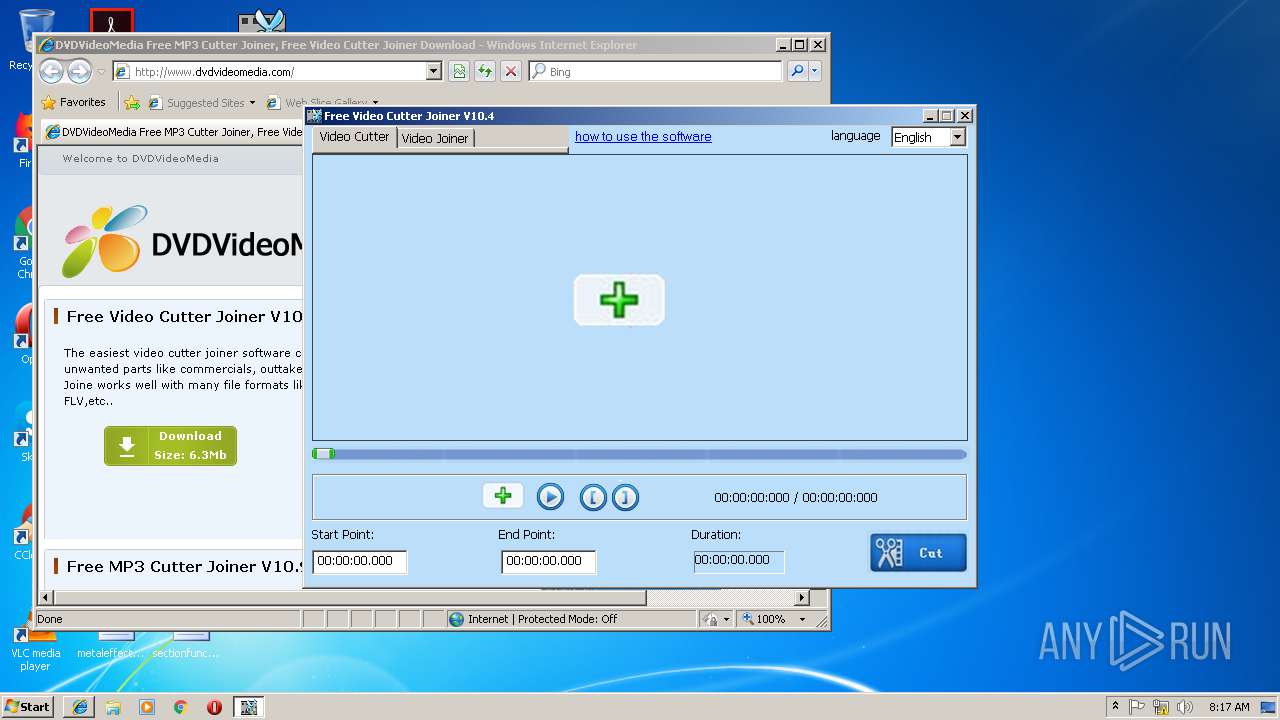Screen dimensions: 1280x720
Task: Click the sectionfunc desktop file icon
Action: 186,646
